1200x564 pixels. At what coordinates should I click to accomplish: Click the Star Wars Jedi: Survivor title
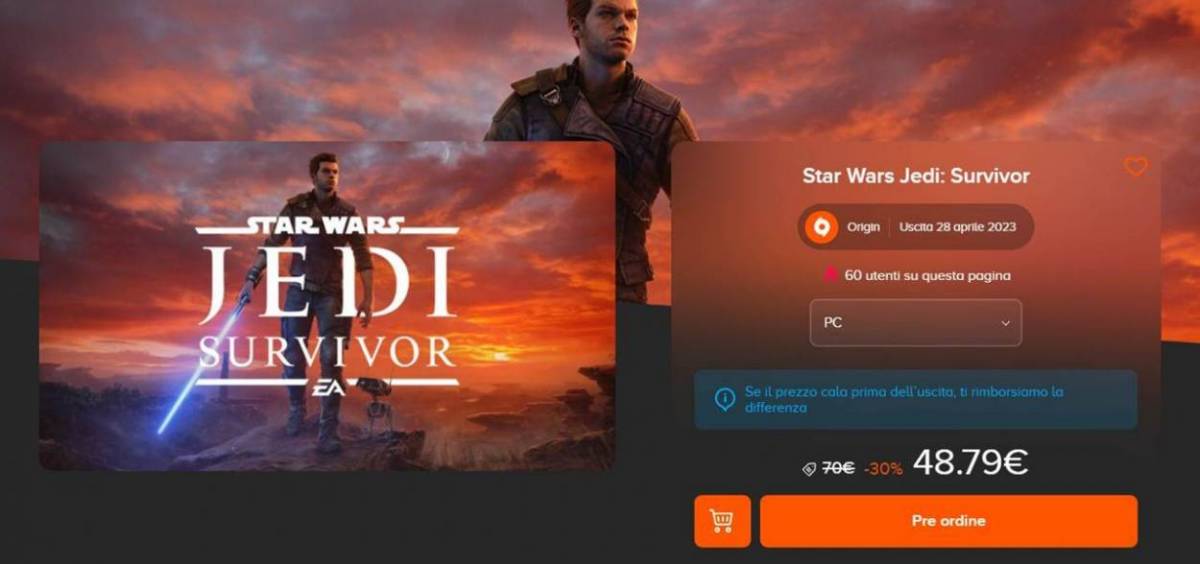point(915,177)
